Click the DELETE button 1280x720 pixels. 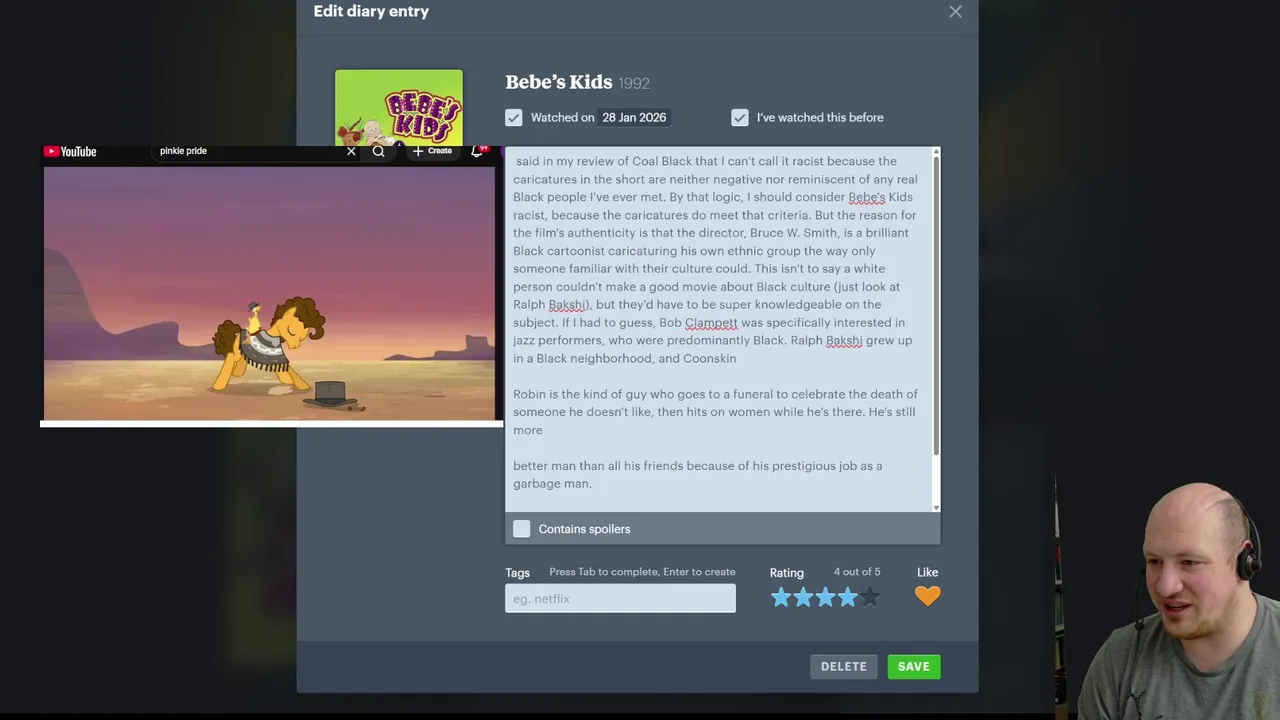pos(844,667)
